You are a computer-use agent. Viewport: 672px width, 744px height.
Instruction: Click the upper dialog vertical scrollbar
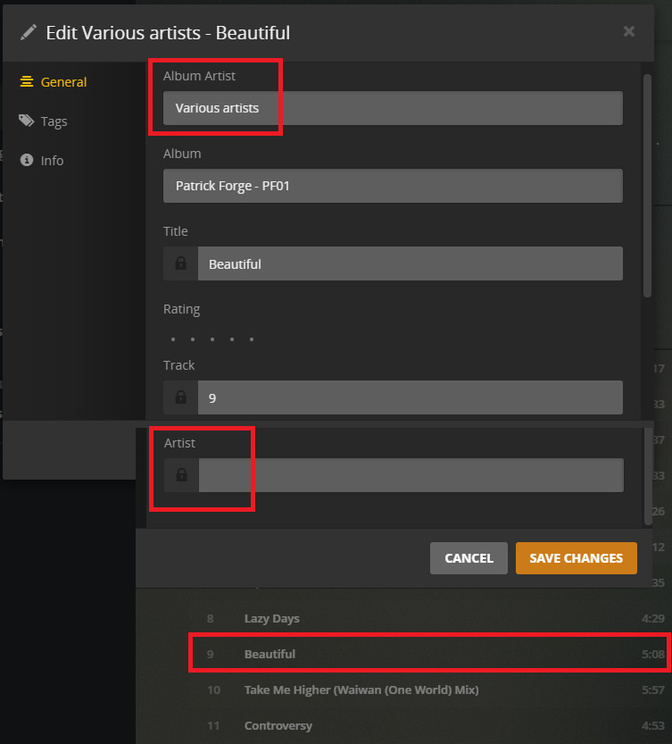click(x=647, y=186)
